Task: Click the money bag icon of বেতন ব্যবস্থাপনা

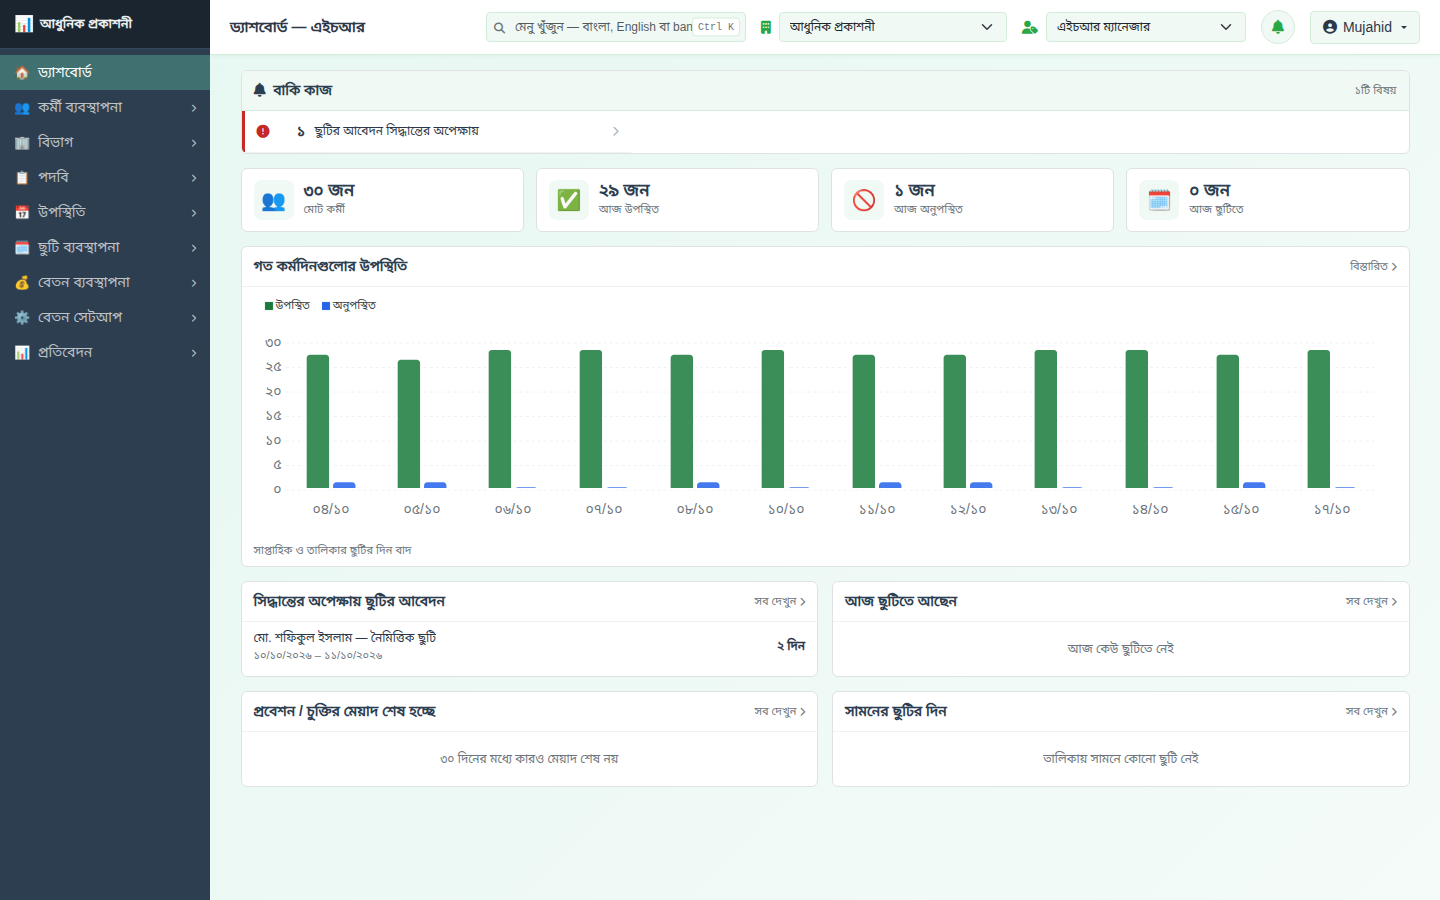Action: (22, 283)
